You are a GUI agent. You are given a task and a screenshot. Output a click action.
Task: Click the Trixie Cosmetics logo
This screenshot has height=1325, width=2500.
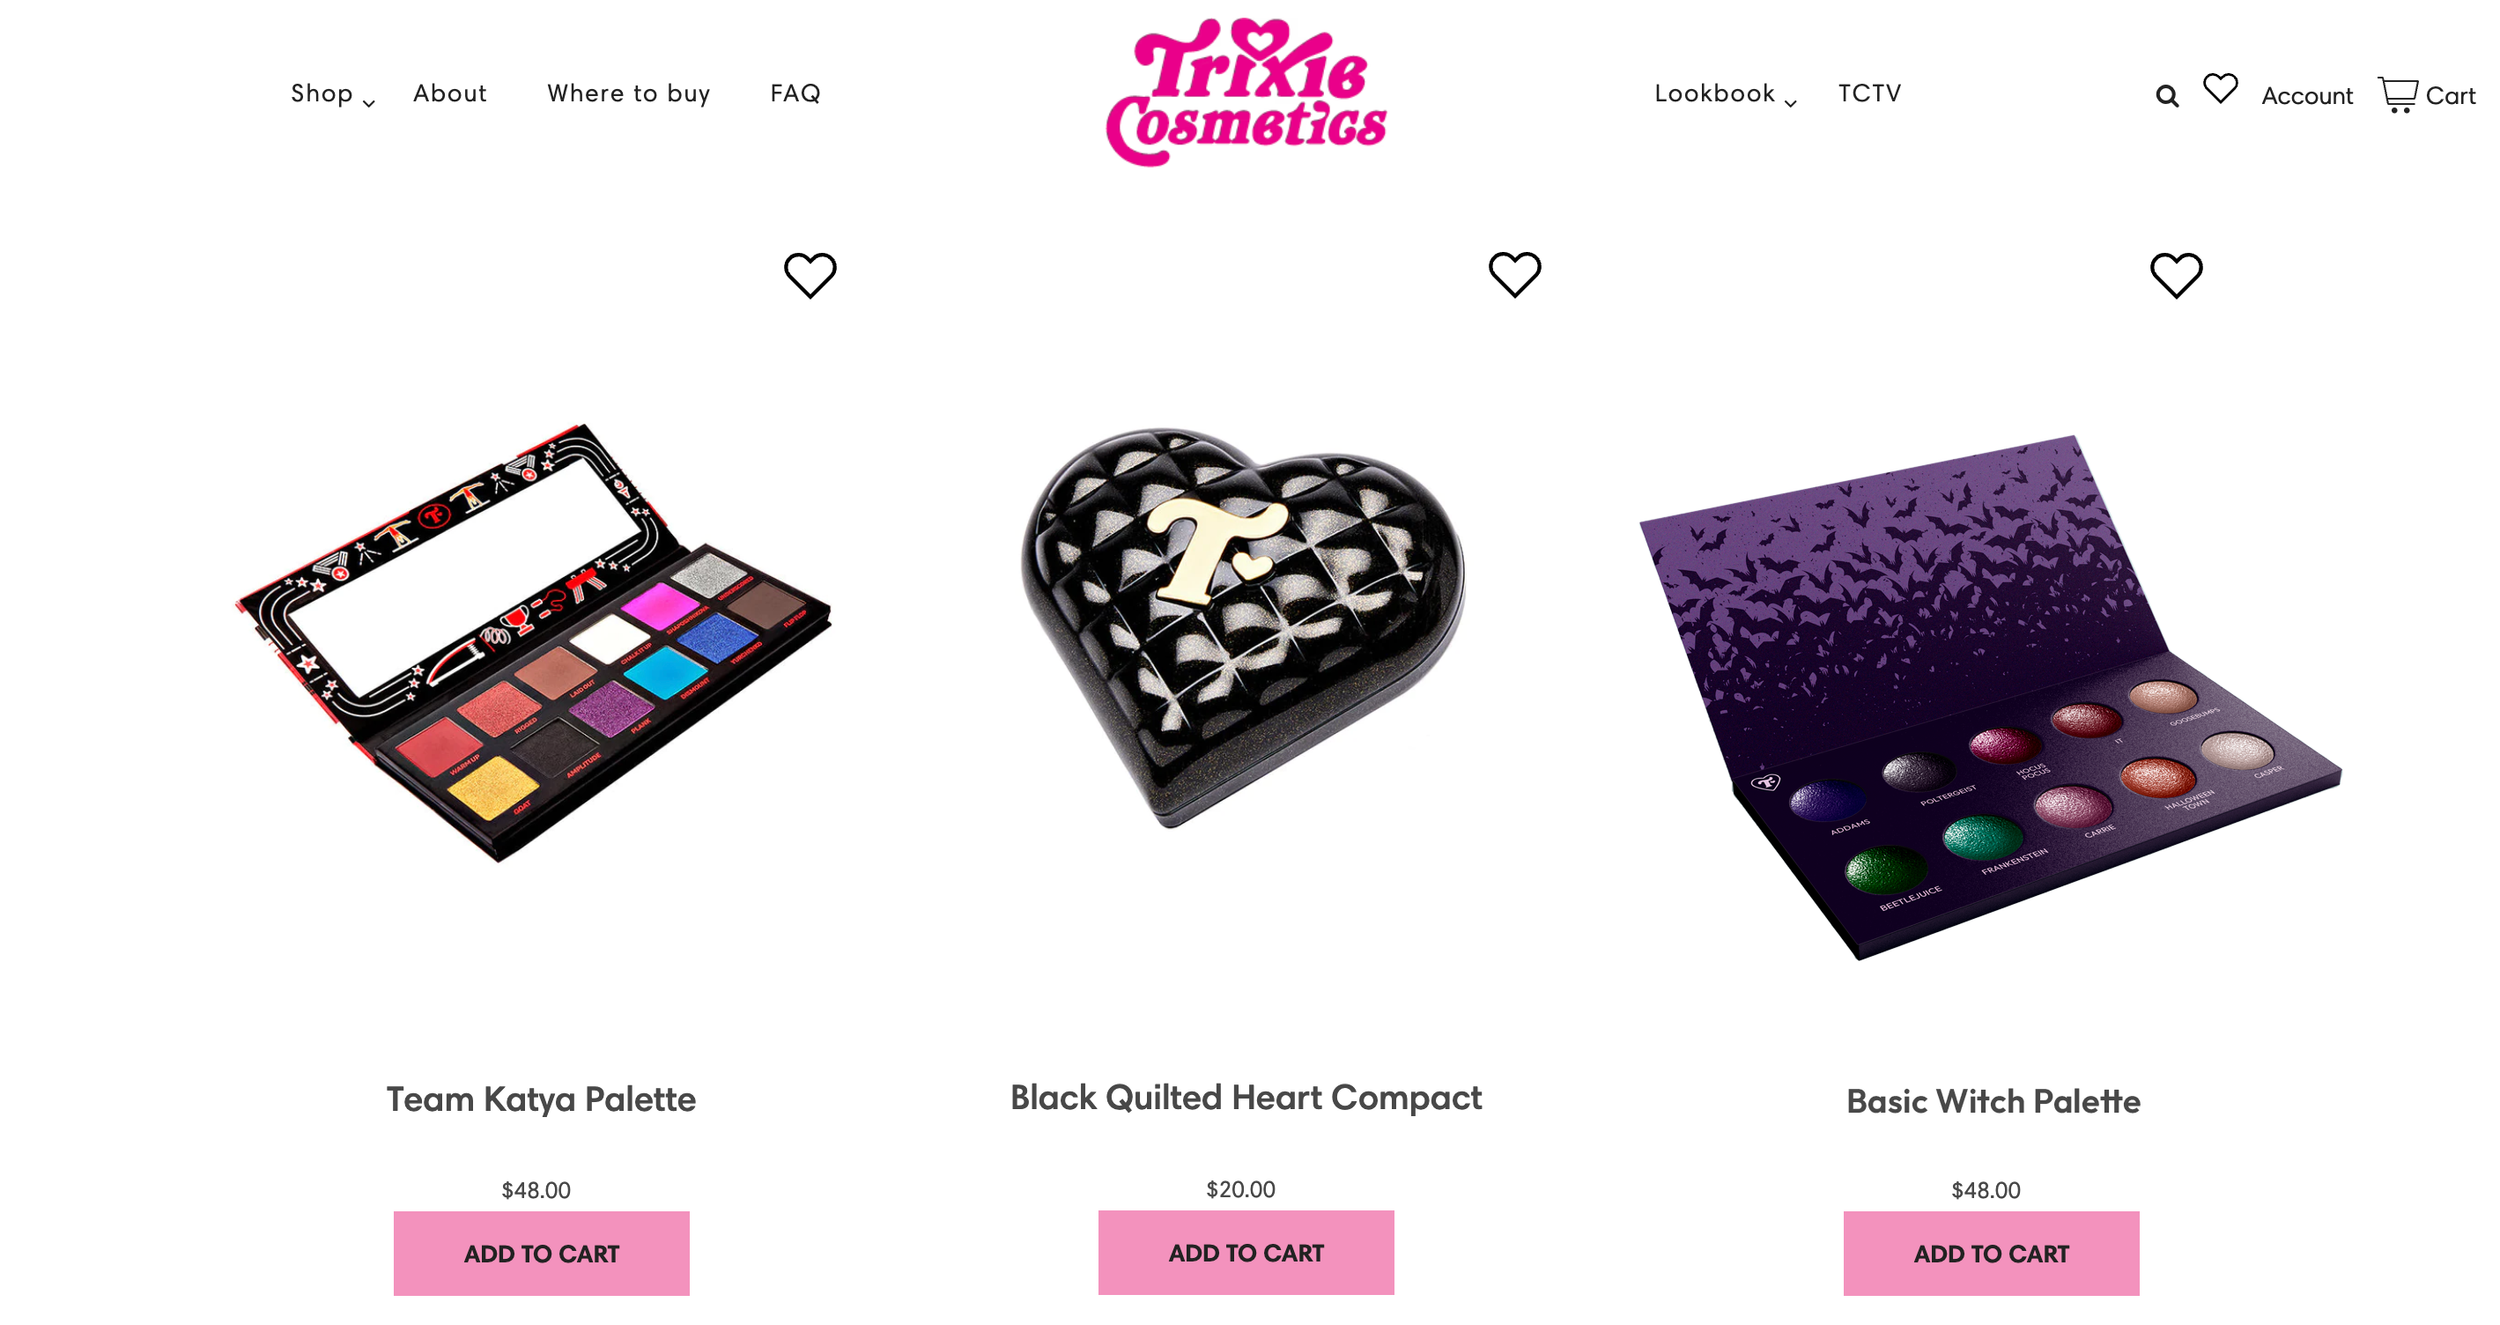tap(1246, 92)
